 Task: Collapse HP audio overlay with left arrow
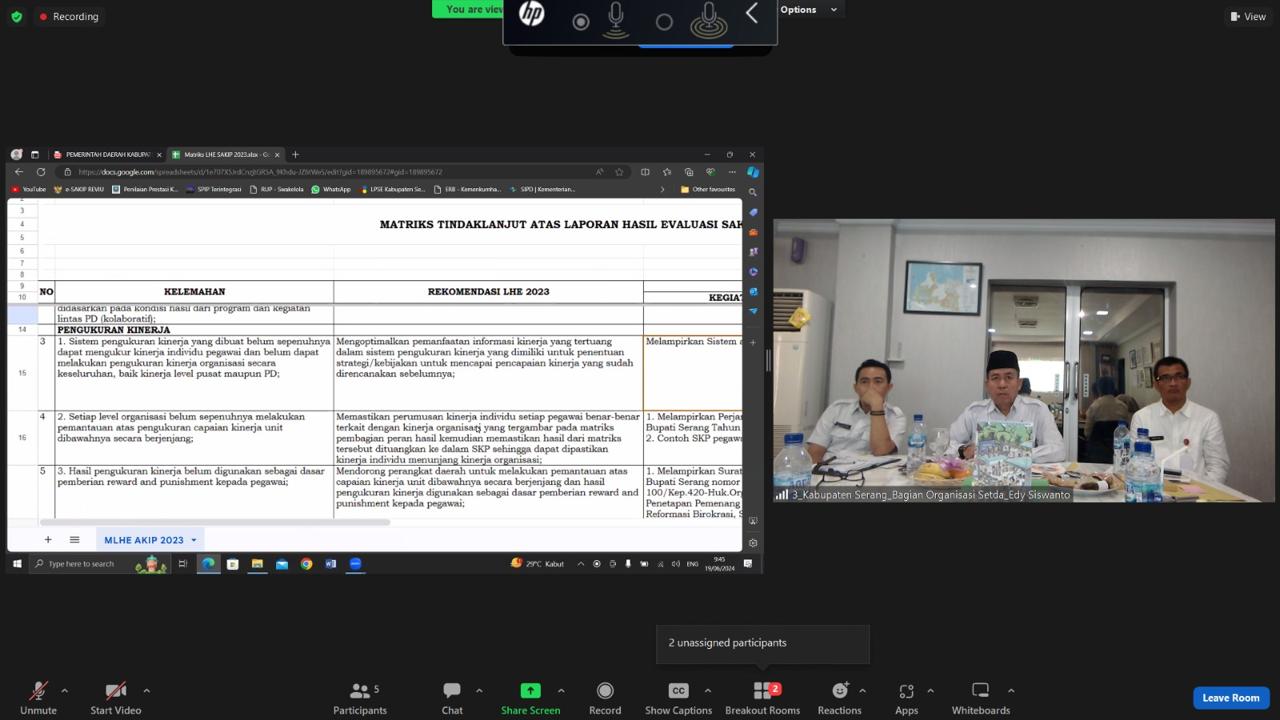(x=752, y=13)
